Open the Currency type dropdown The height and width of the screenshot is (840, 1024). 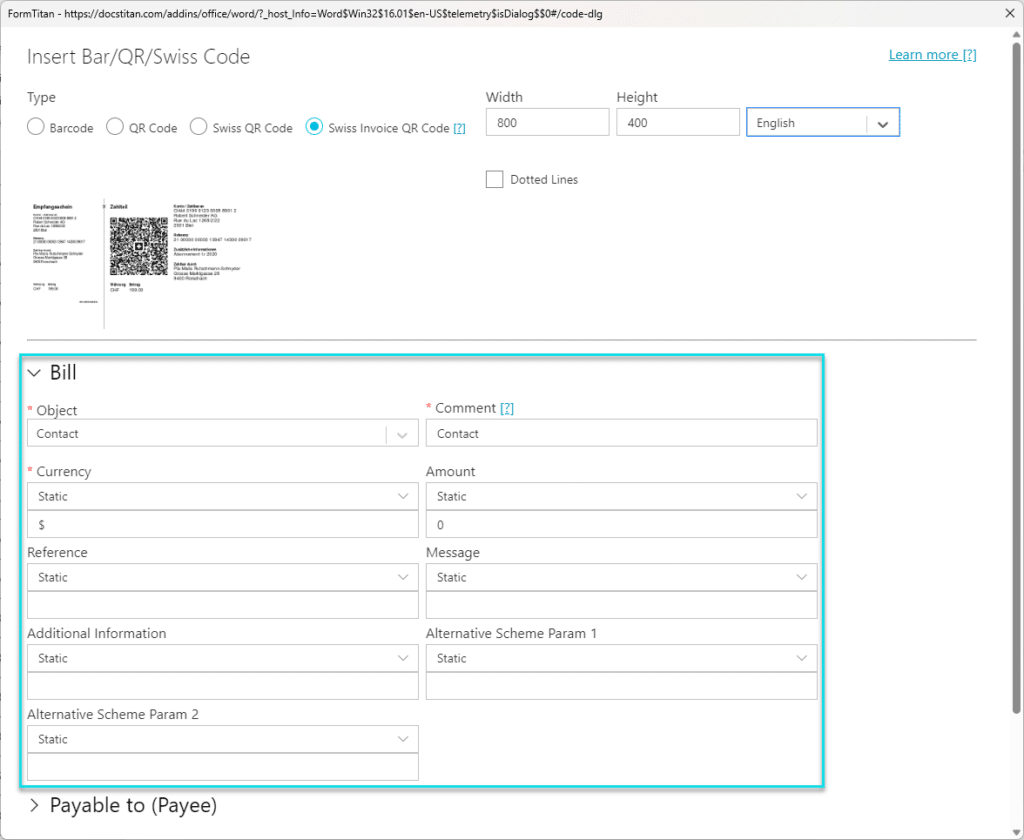pyautogui.click(x=222, y=496)
